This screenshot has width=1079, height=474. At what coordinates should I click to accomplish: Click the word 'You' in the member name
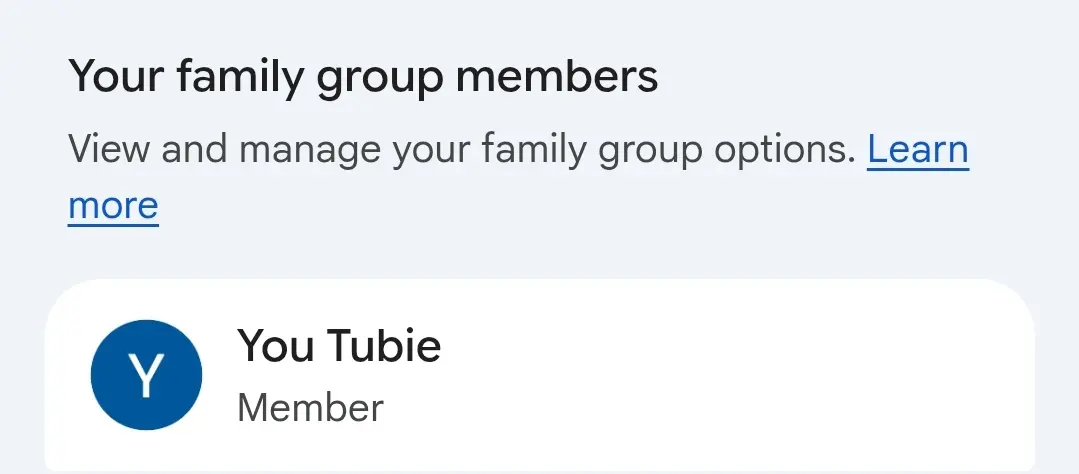[x=276, y=345]
